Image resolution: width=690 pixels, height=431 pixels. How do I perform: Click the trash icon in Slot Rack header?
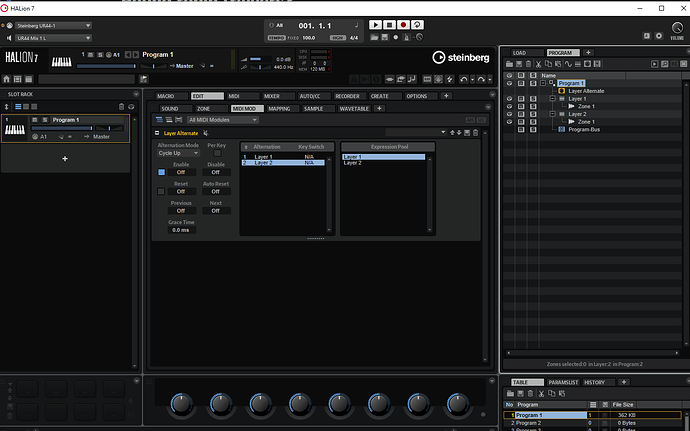pos(122,106)
